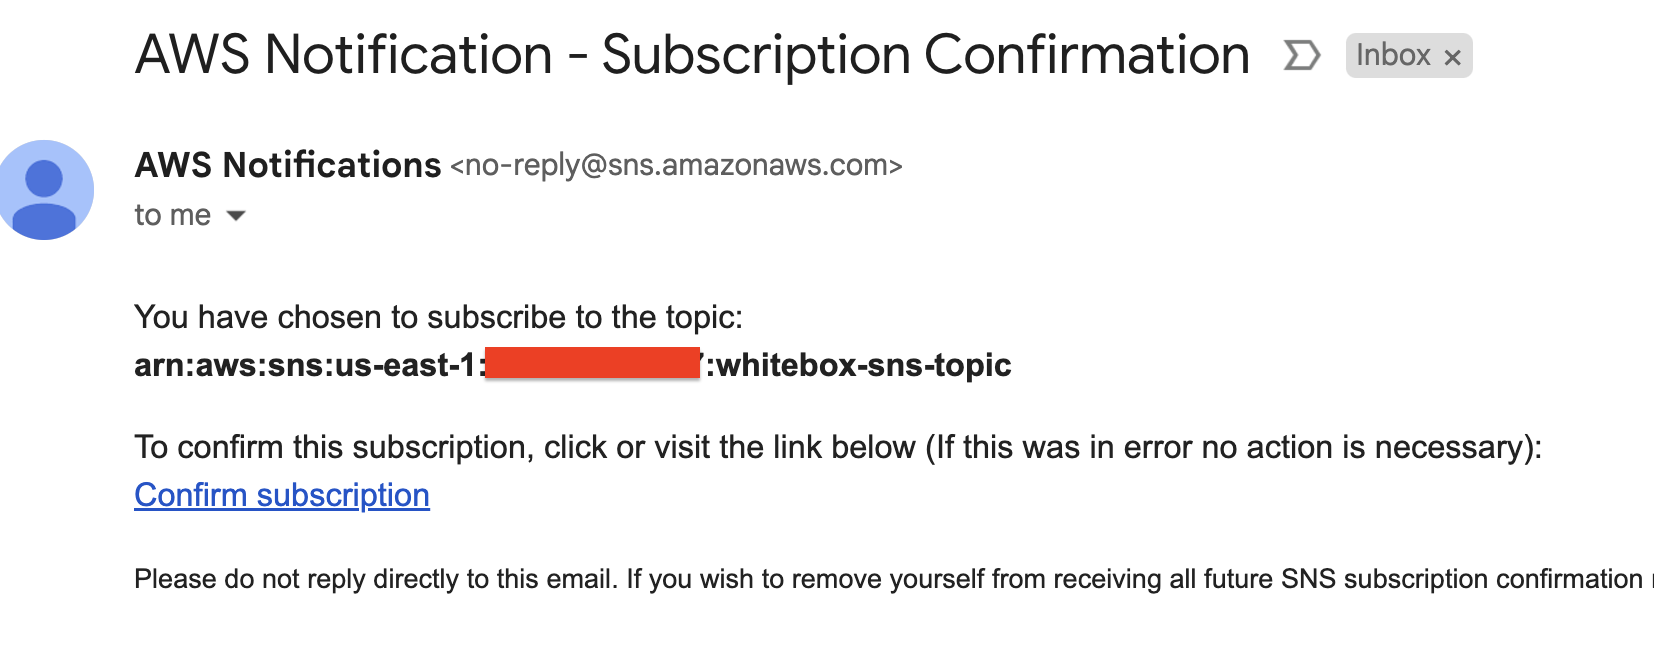
Task: Remove the Inbox label with the x
Action: (1453, 58)
